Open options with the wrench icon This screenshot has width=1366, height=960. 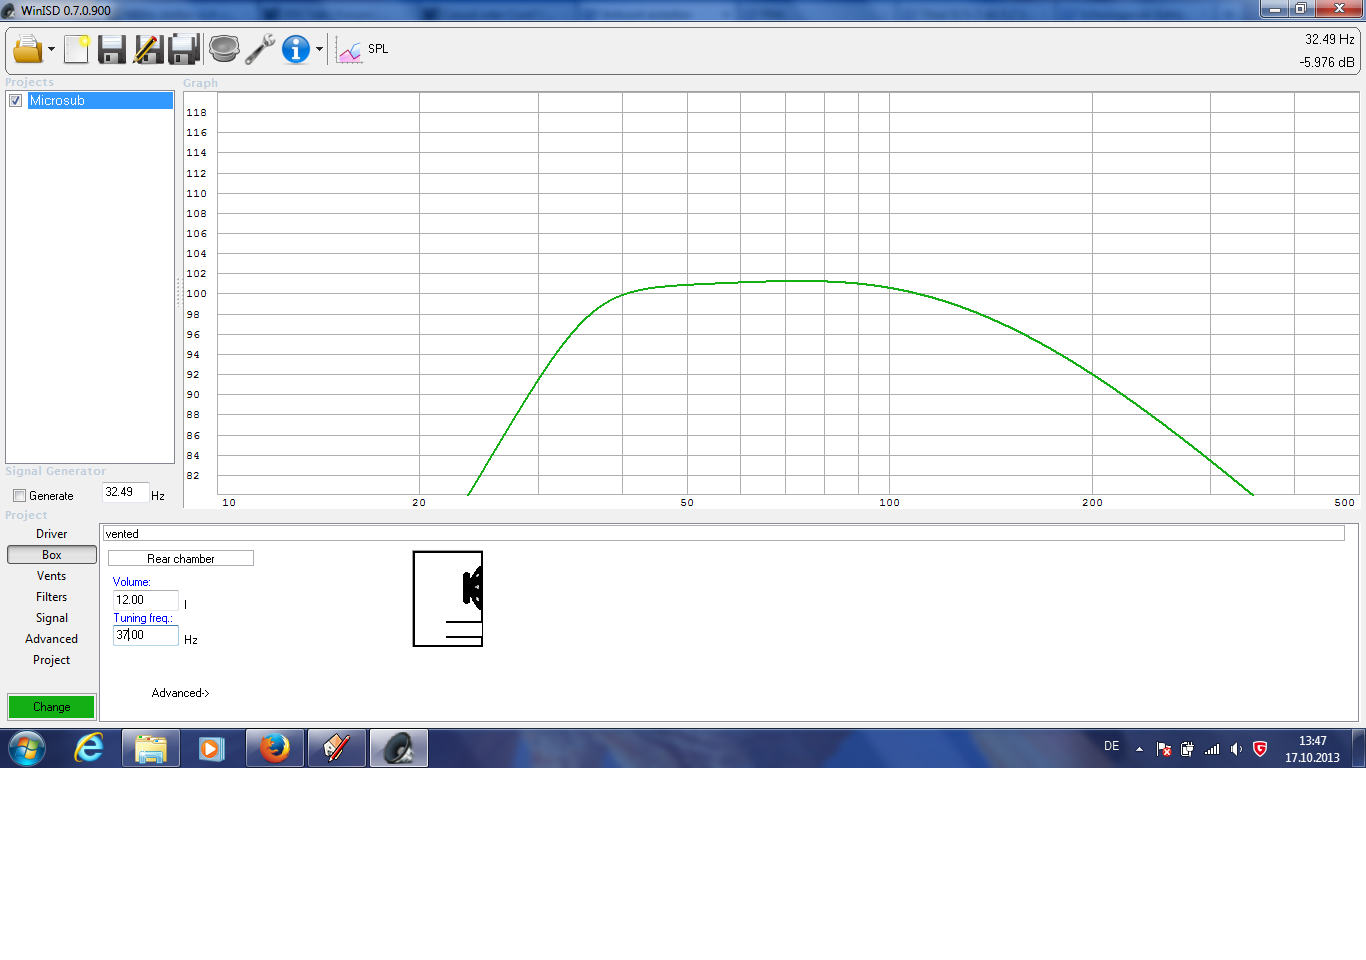260,49
